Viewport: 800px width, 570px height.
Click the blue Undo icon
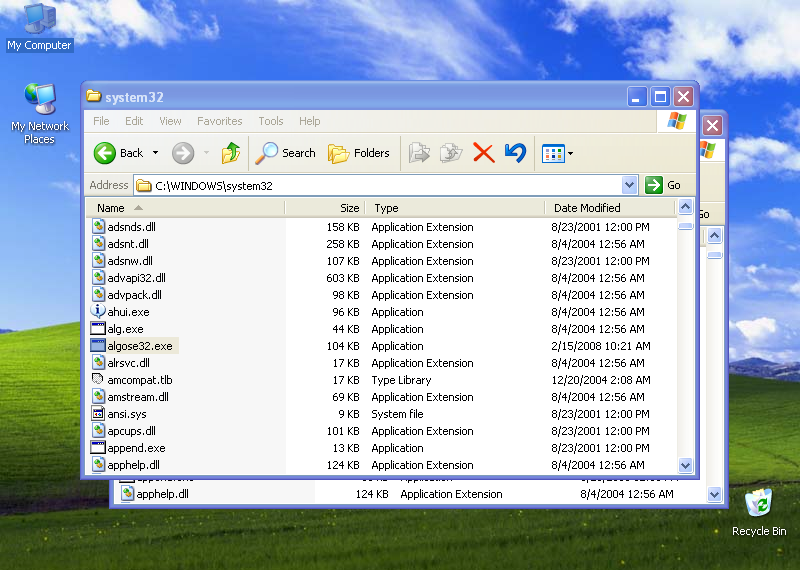(515, 153)
